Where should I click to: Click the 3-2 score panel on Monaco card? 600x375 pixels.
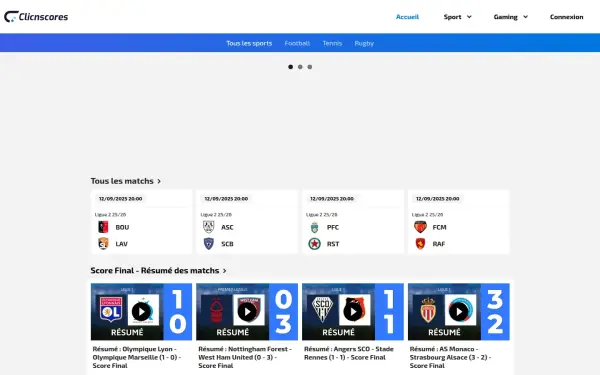(x=495, y=311)
